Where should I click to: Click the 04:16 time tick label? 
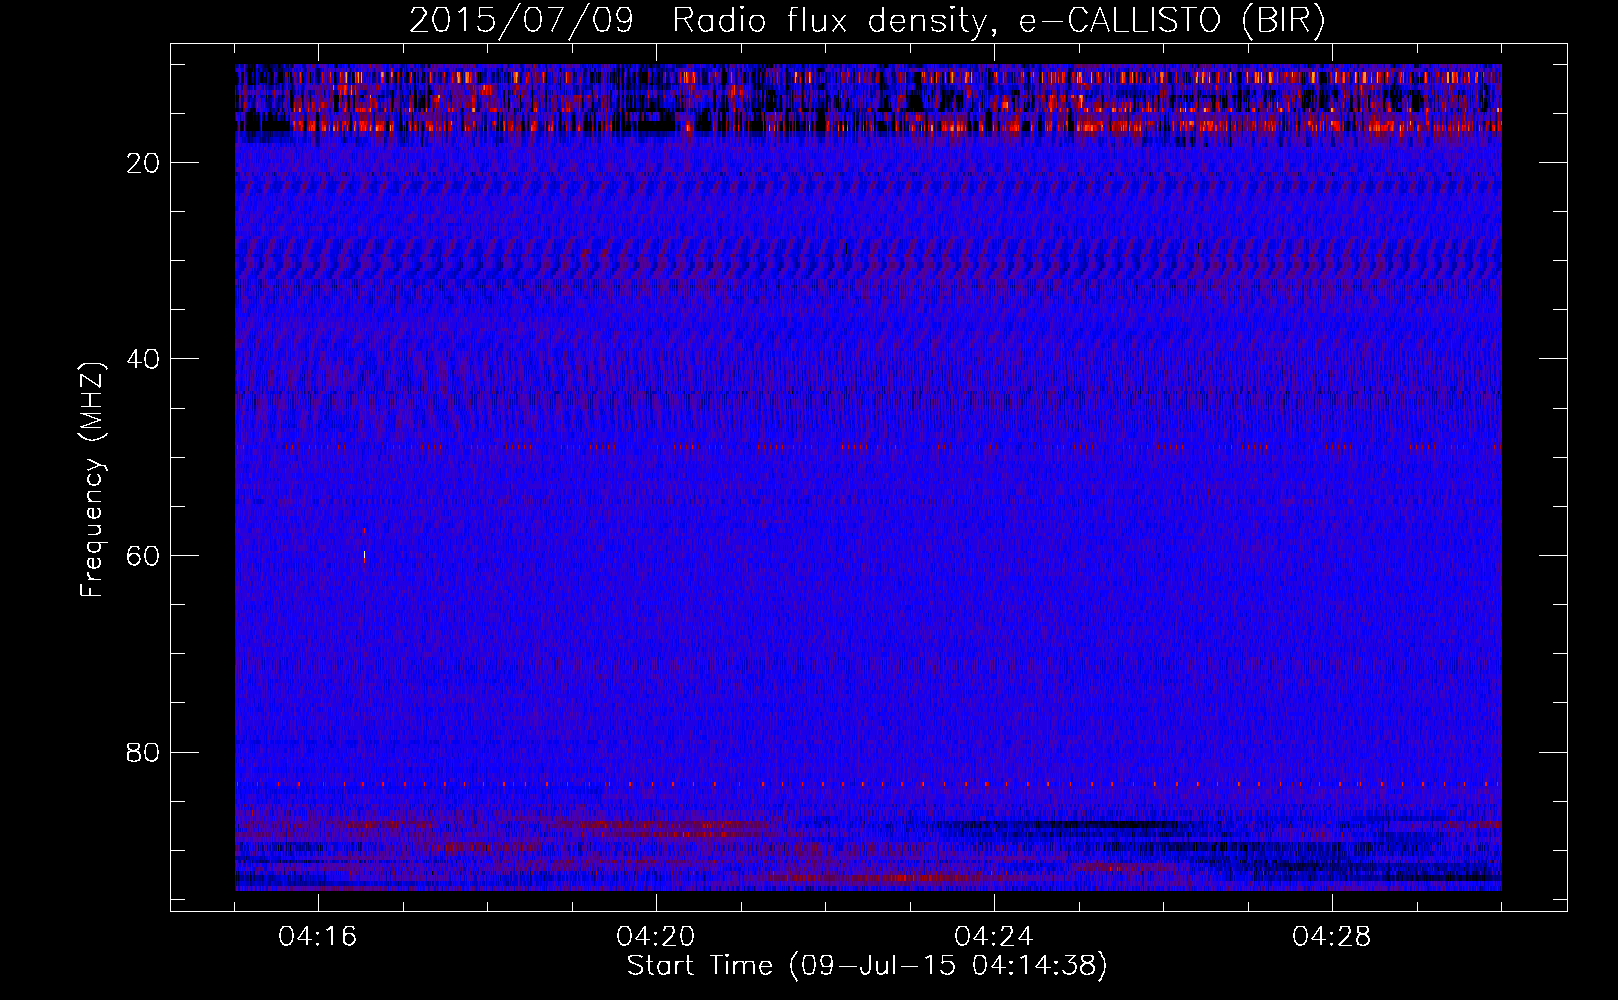click(318, 937)
